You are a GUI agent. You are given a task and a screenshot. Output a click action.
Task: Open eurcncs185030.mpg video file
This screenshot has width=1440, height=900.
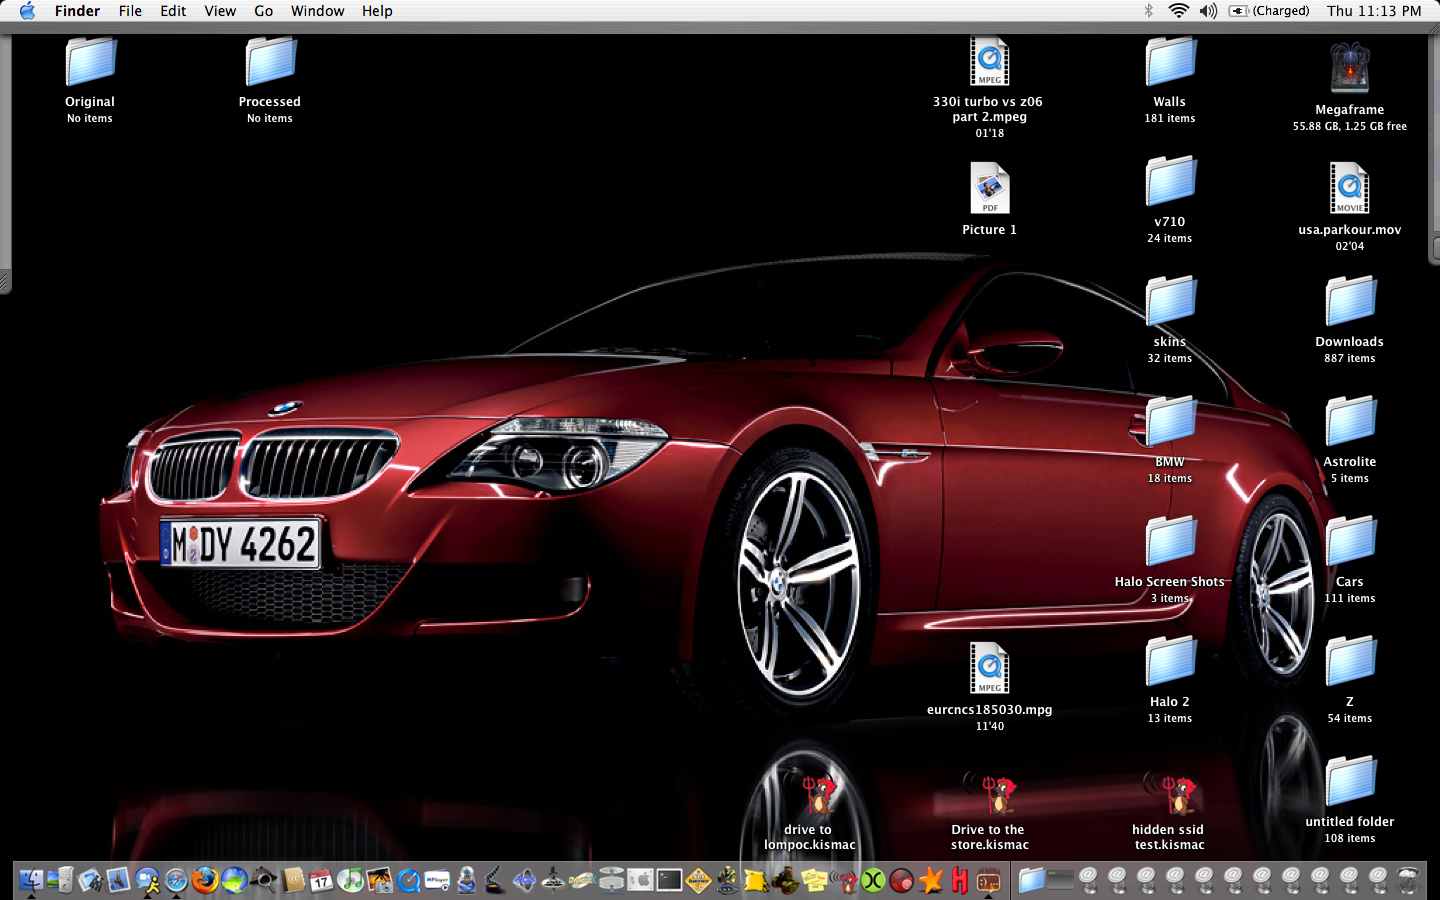[989, 668]
